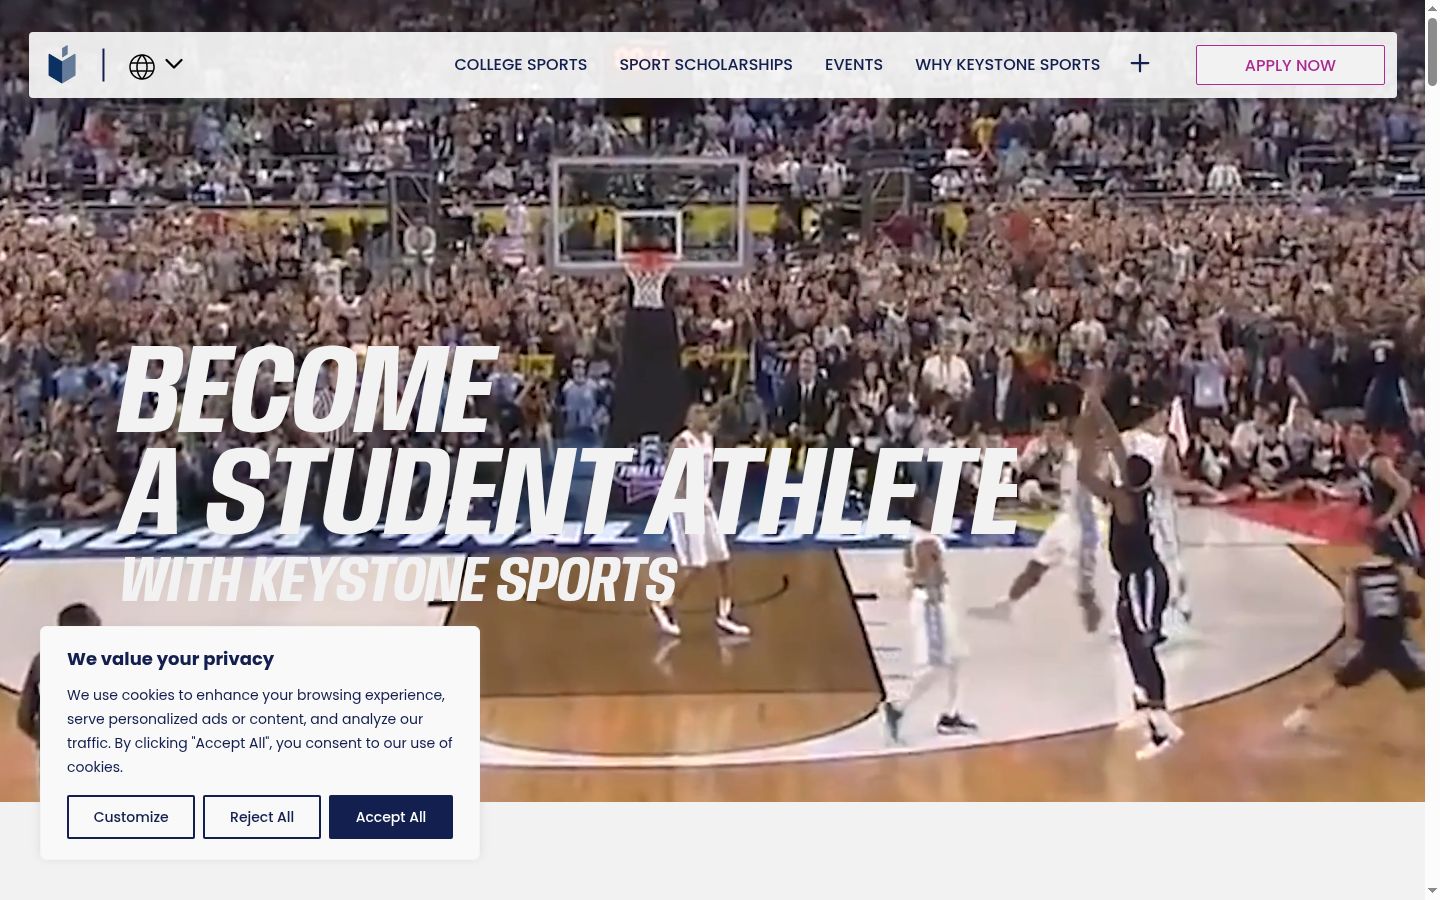This screenshot has width=1440, height=900.
Task: Open the College Sports menu
Action: click(520, 65)
